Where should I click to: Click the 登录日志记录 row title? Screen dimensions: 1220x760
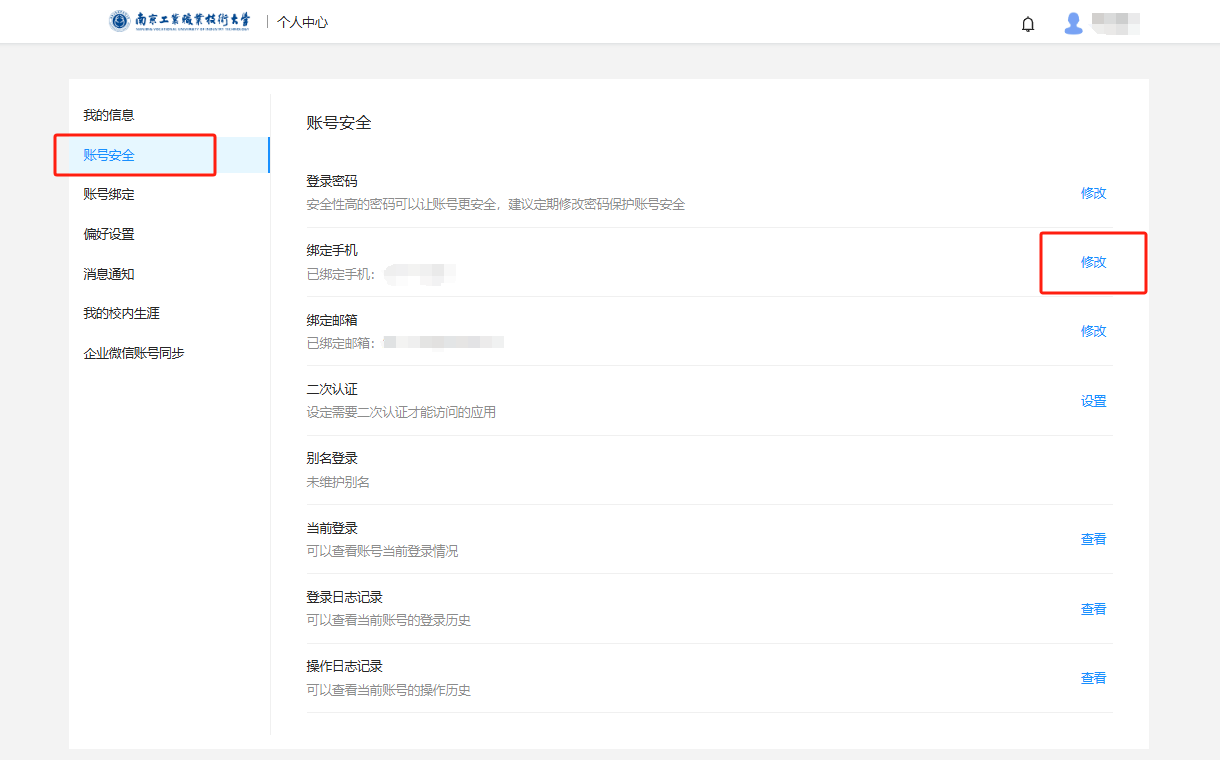click(345, 597)
